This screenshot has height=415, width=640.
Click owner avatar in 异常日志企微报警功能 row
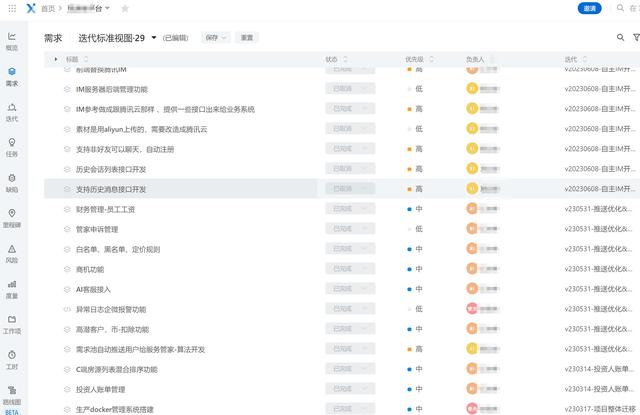[472, 309]
